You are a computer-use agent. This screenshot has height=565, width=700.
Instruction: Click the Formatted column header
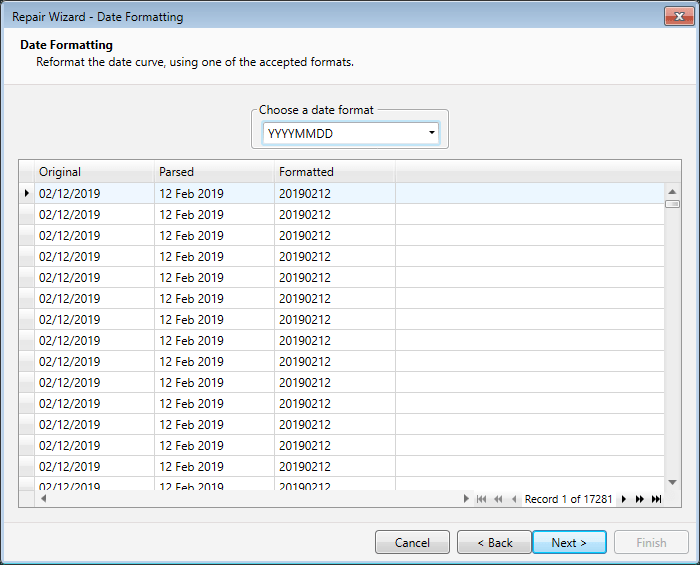click(x=335, y=172)
